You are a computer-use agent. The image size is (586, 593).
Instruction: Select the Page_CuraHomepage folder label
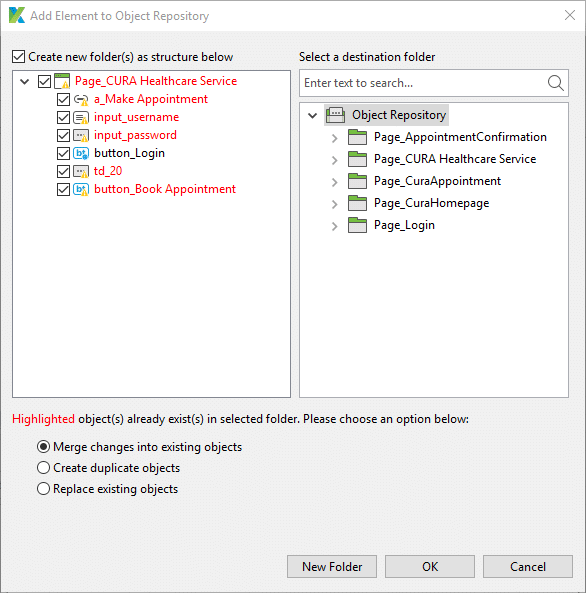tap(431, 203)
